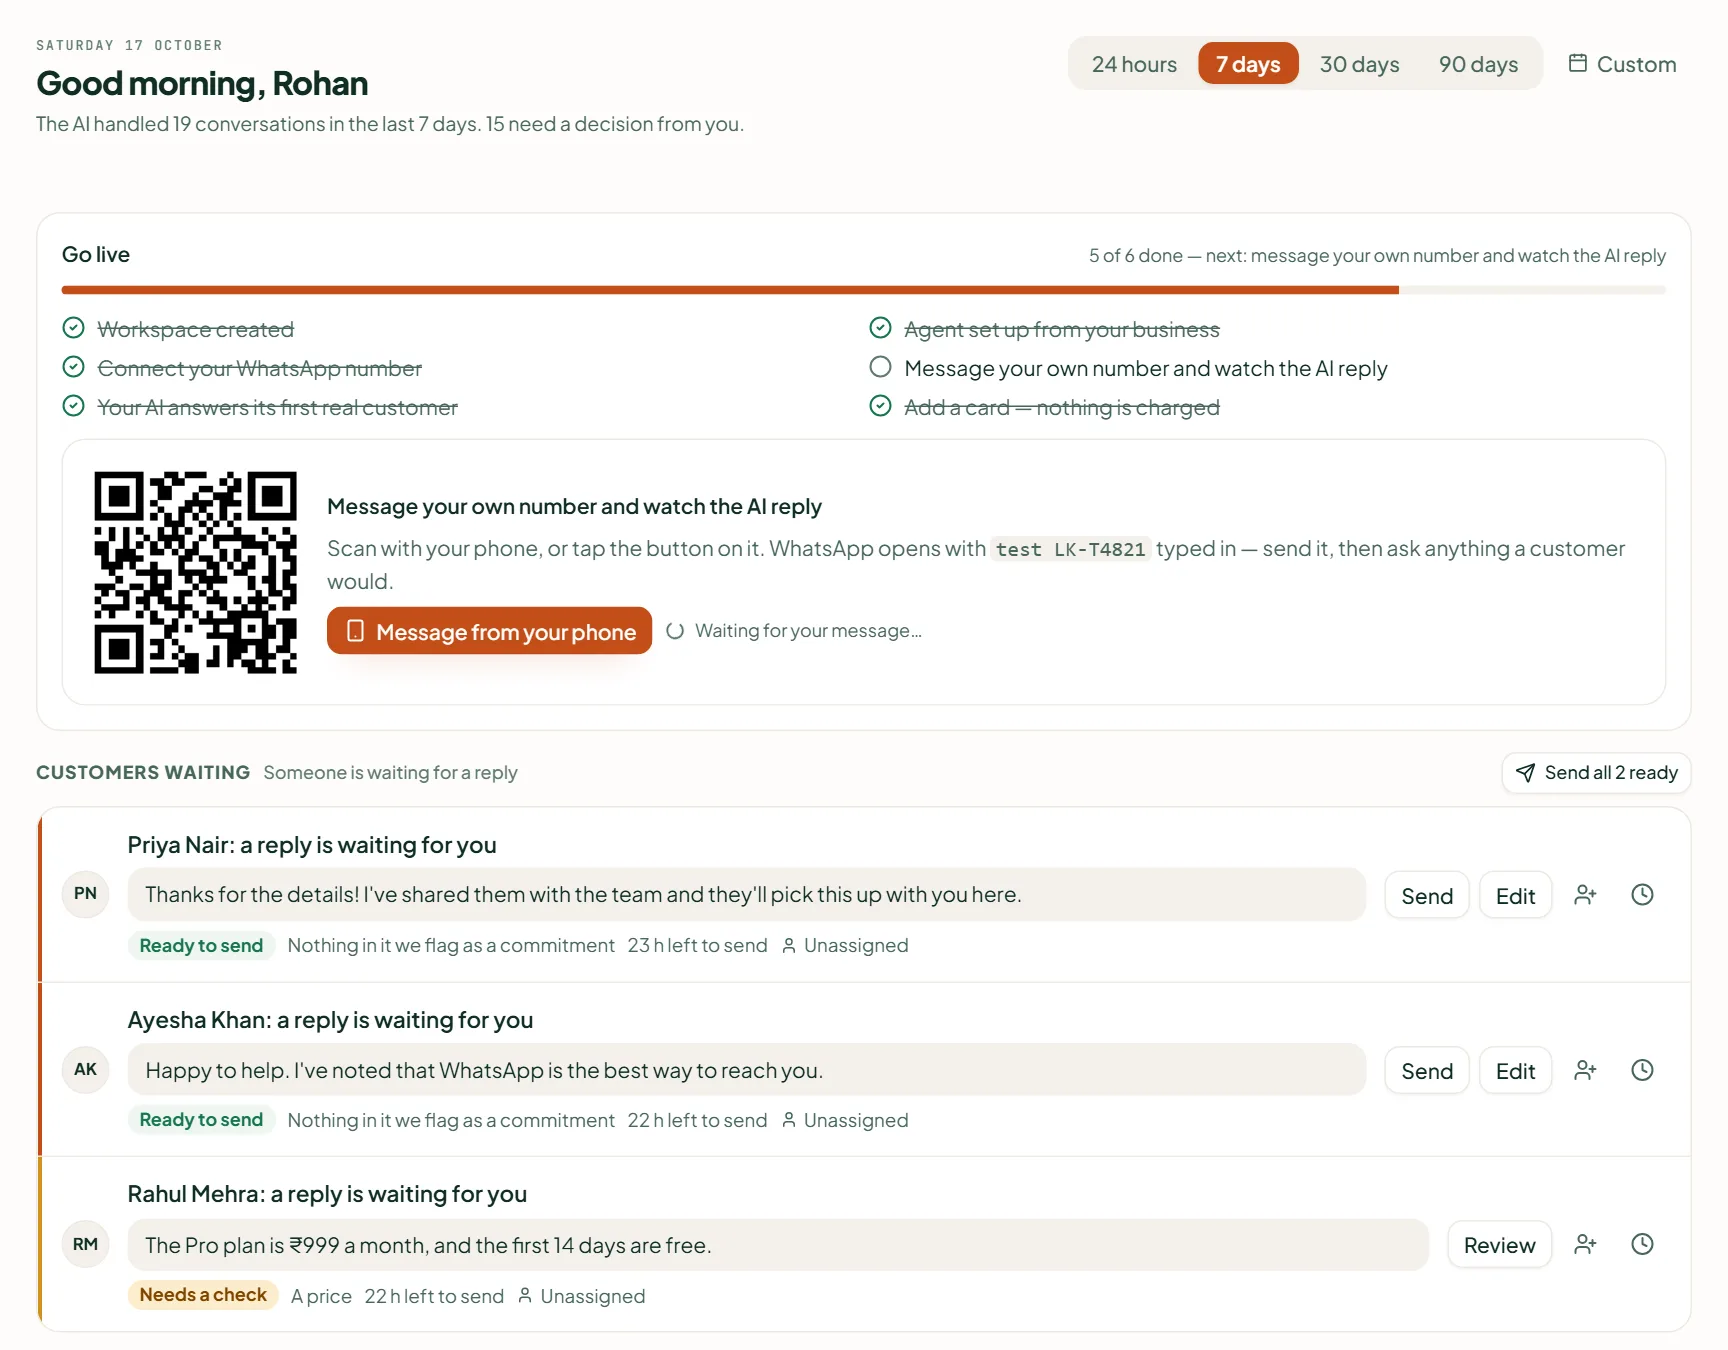The height and width of the screenshot is (1350, 1728).
Task: Click the 'test LK-T4821' code text
Action: (1070, 549)
